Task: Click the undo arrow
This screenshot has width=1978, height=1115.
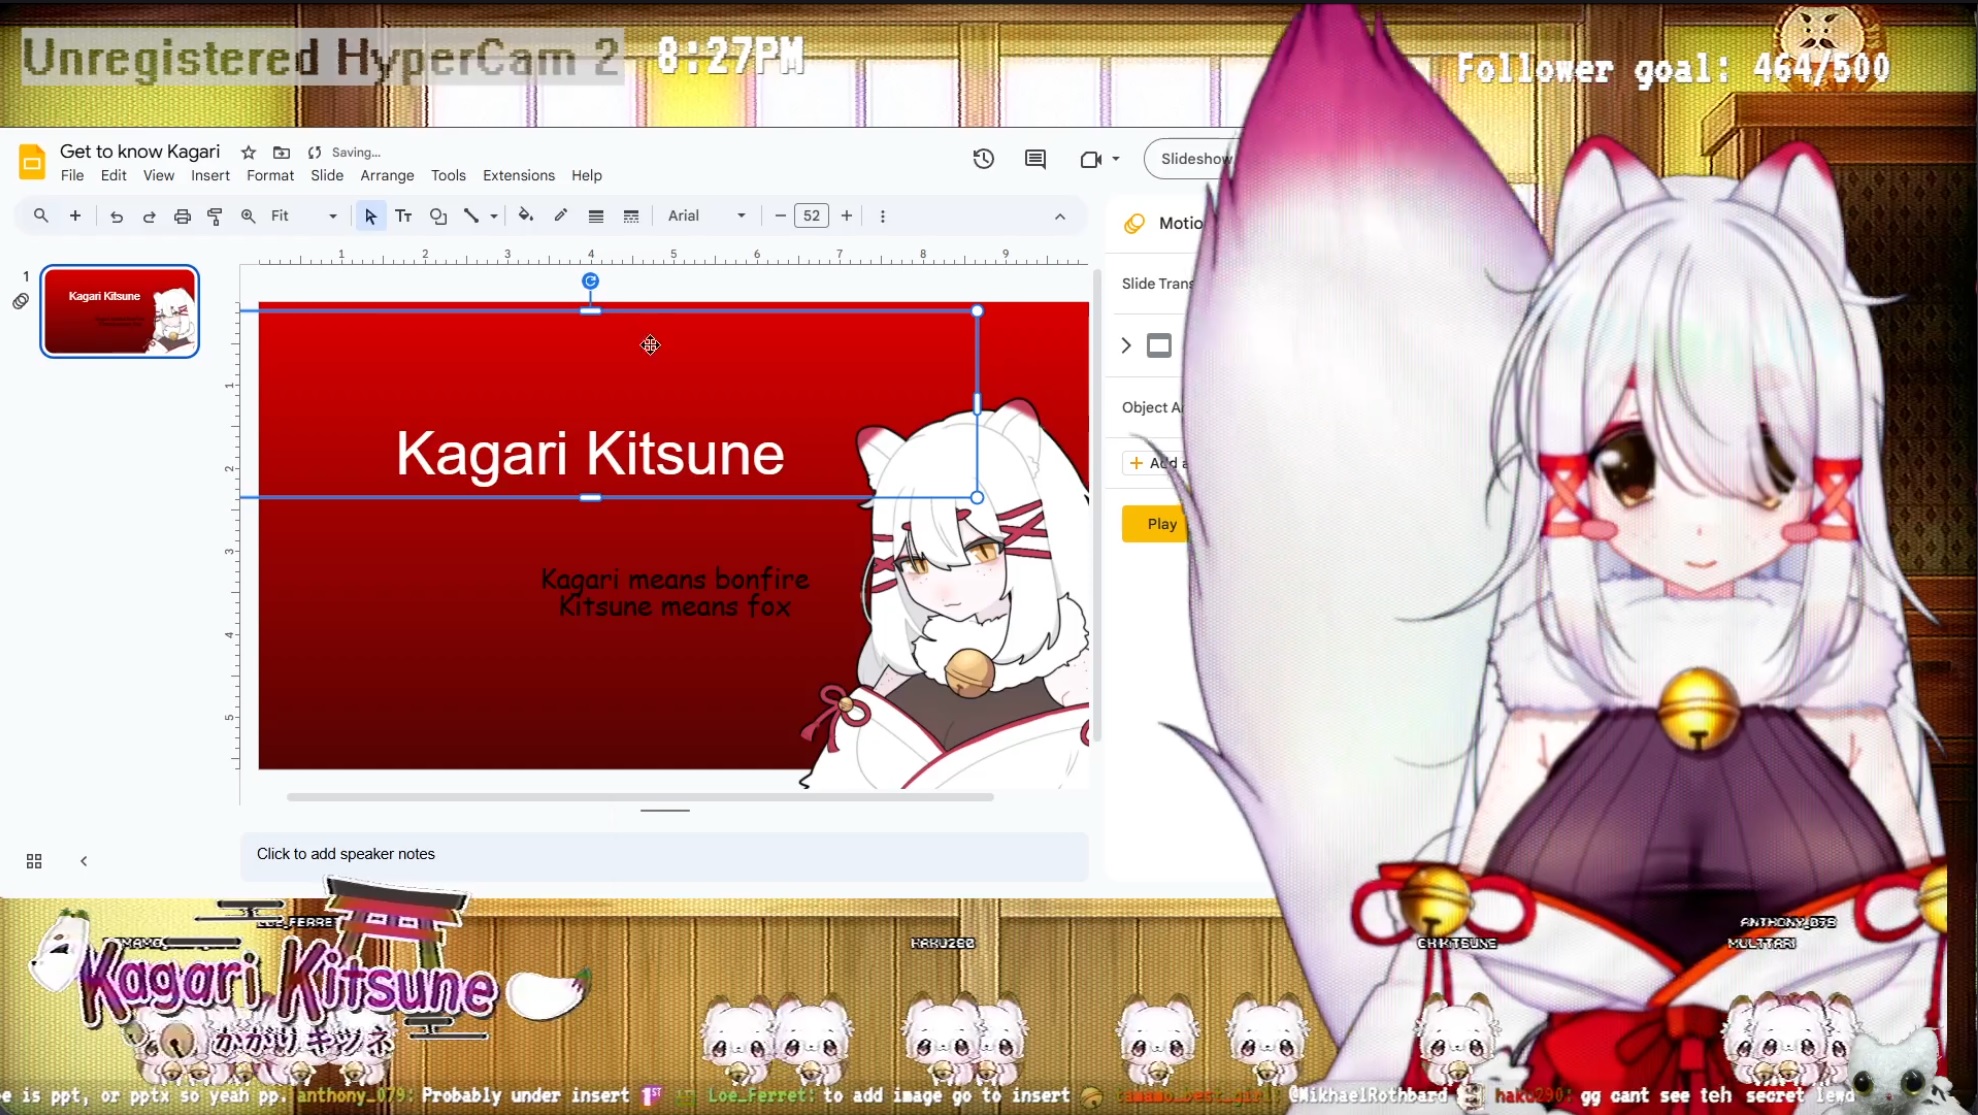Action: coord(116,216)
